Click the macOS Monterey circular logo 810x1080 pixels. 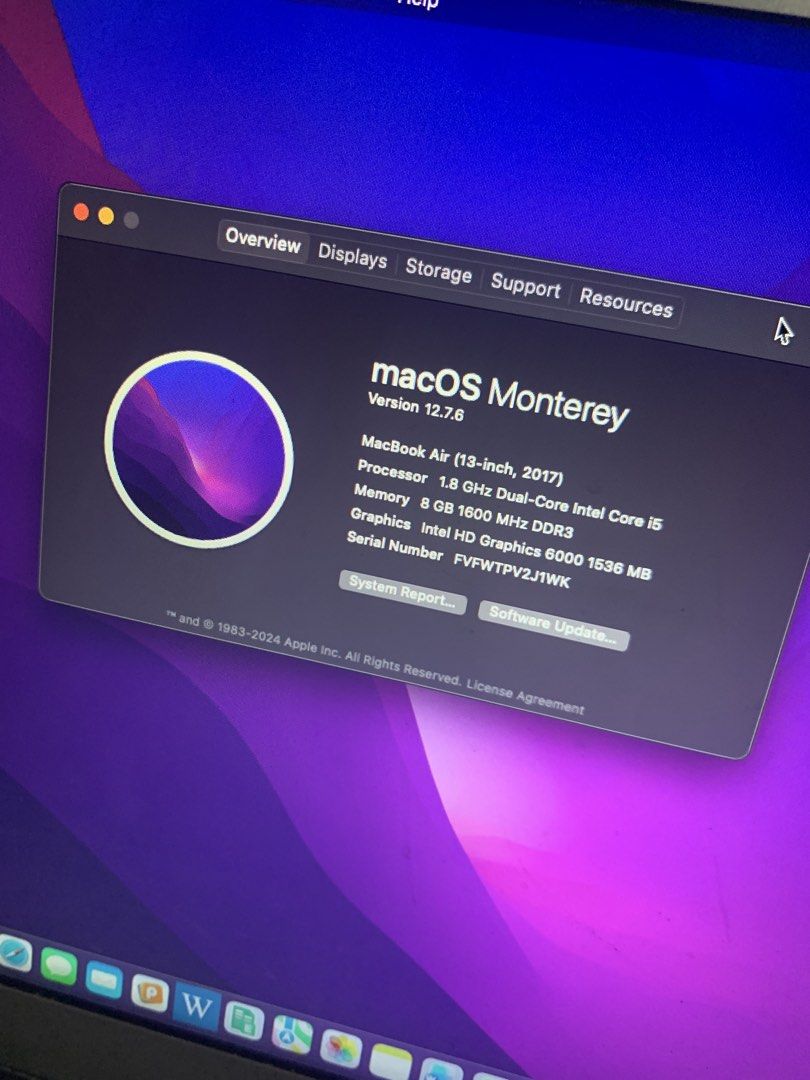click(199, 449)
